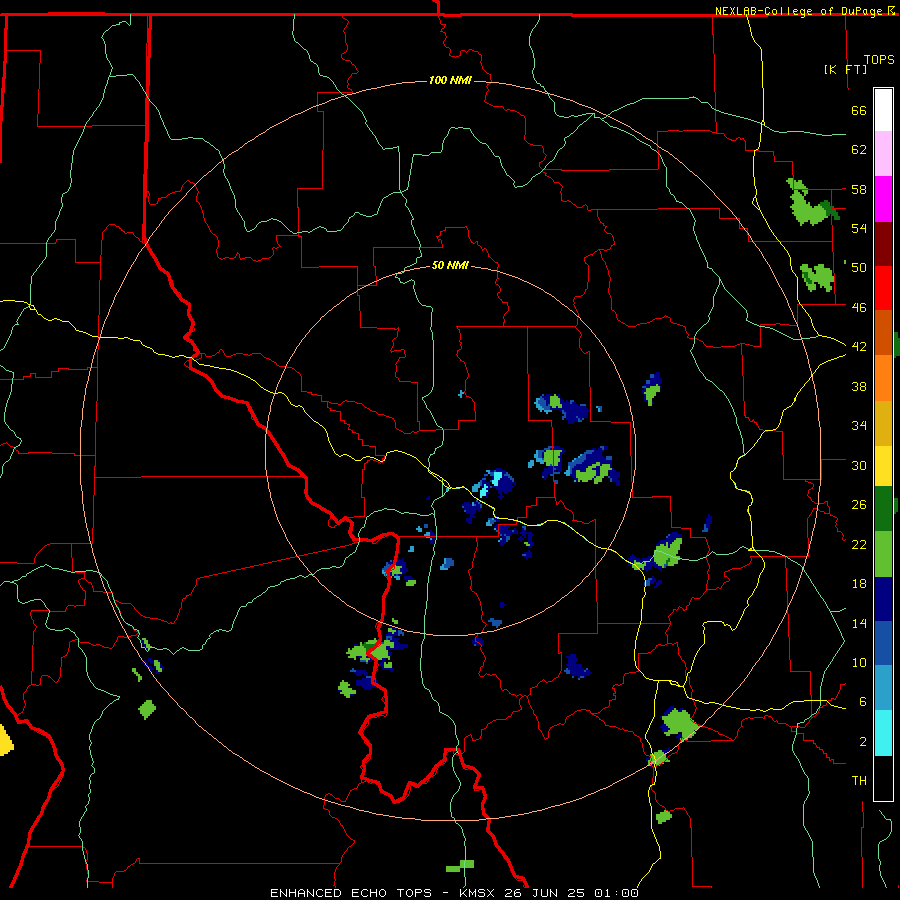This screenshot has width=900, height=900.
Task: Click legend value "42"
Action: click(859, 347)
